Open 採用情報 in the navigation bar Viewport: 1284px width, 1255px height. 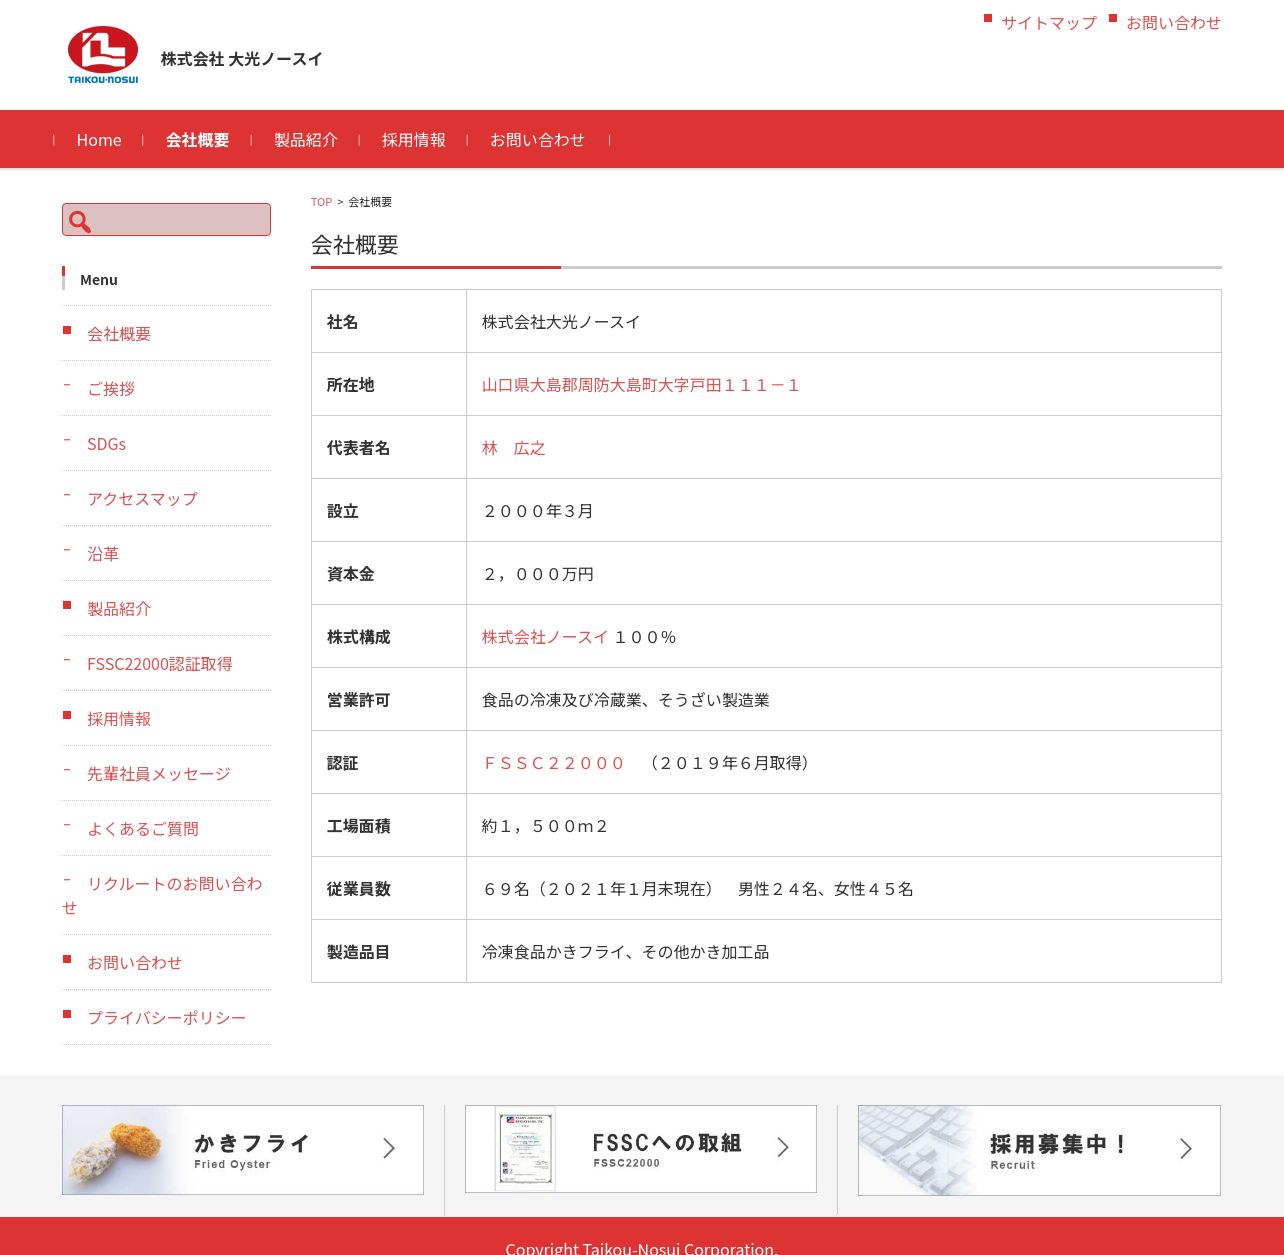point(414,140)
